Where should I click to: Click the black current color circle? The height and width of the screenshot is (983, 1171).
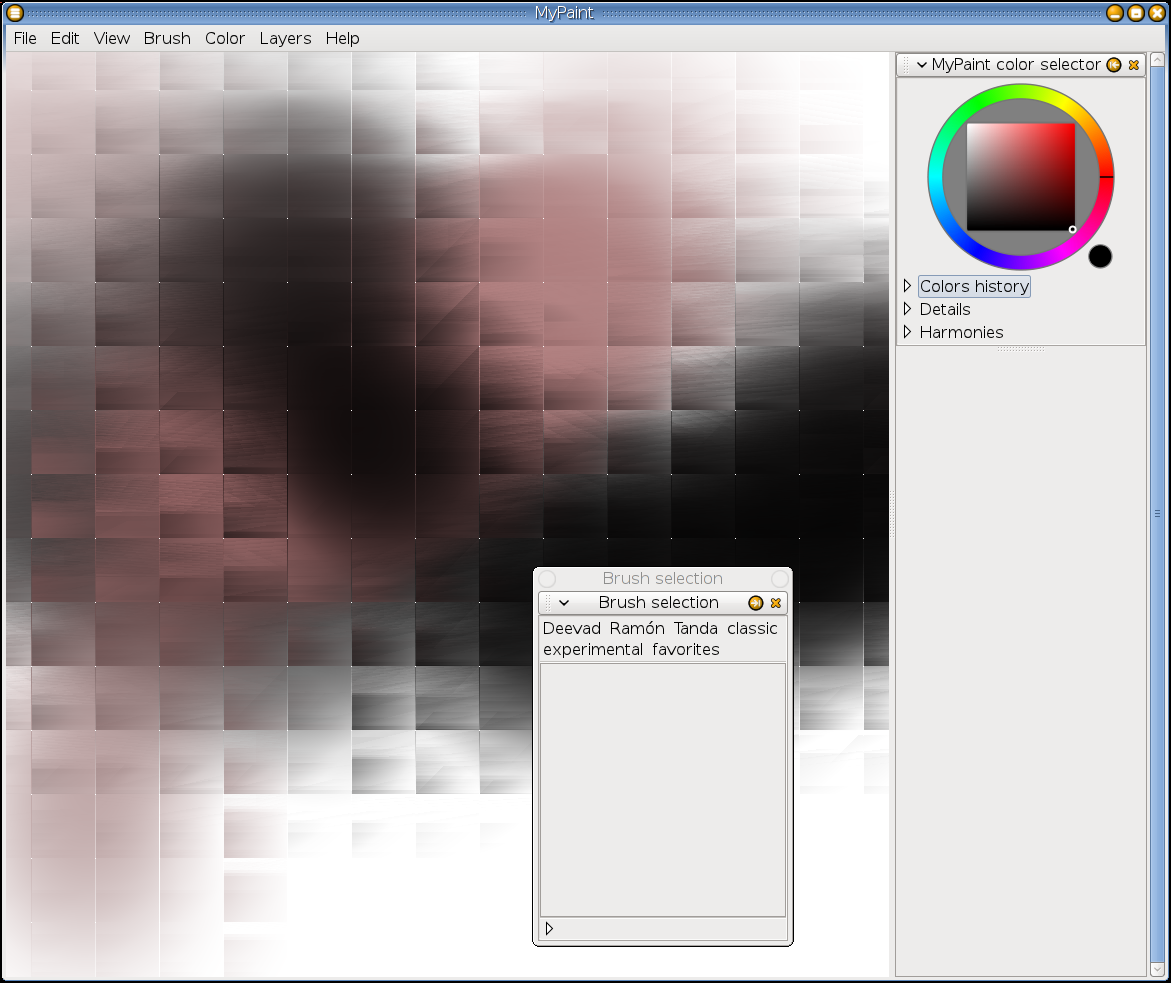point(1100,257)
